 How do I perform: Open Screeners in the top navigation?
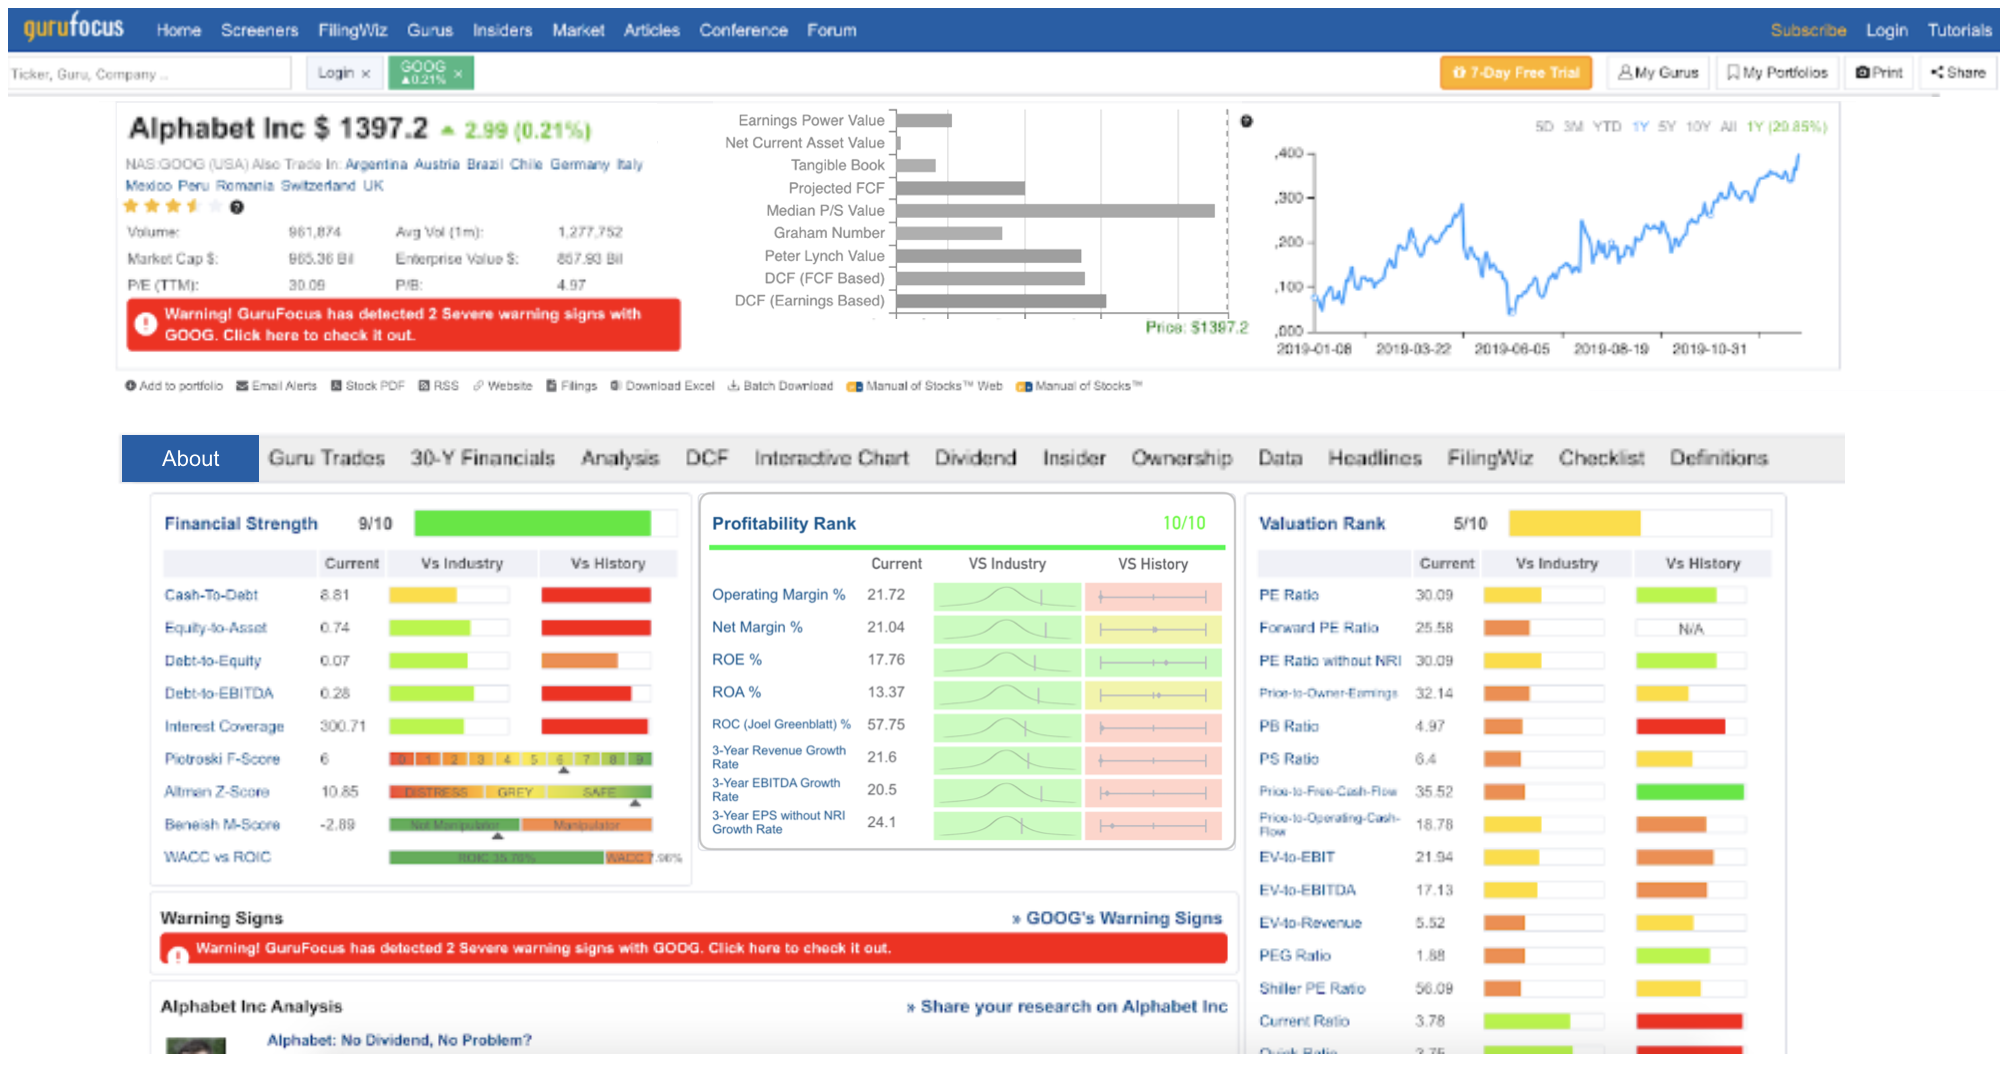[x=259, y=31]
